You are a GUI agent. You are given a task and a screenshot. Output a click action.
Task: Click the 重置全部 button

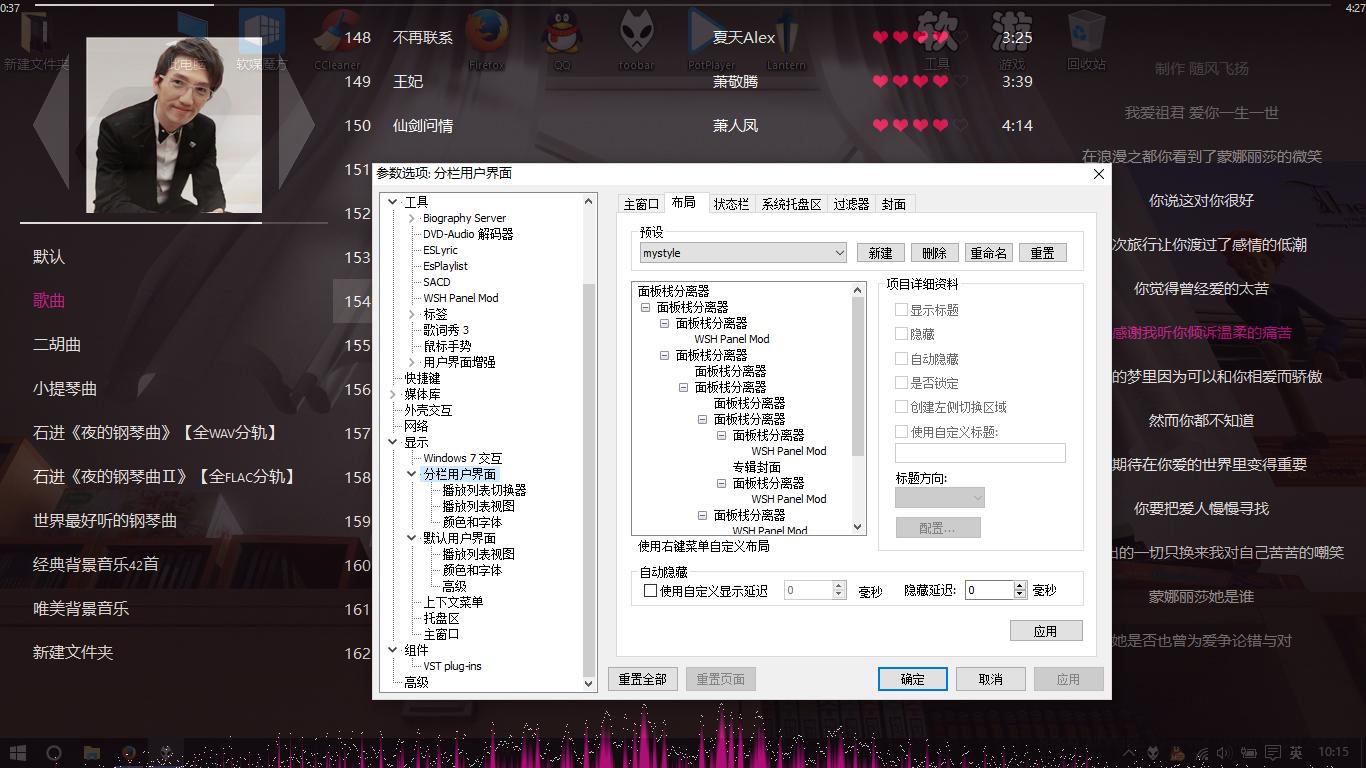pyautogui.click(x=641, y=678)
